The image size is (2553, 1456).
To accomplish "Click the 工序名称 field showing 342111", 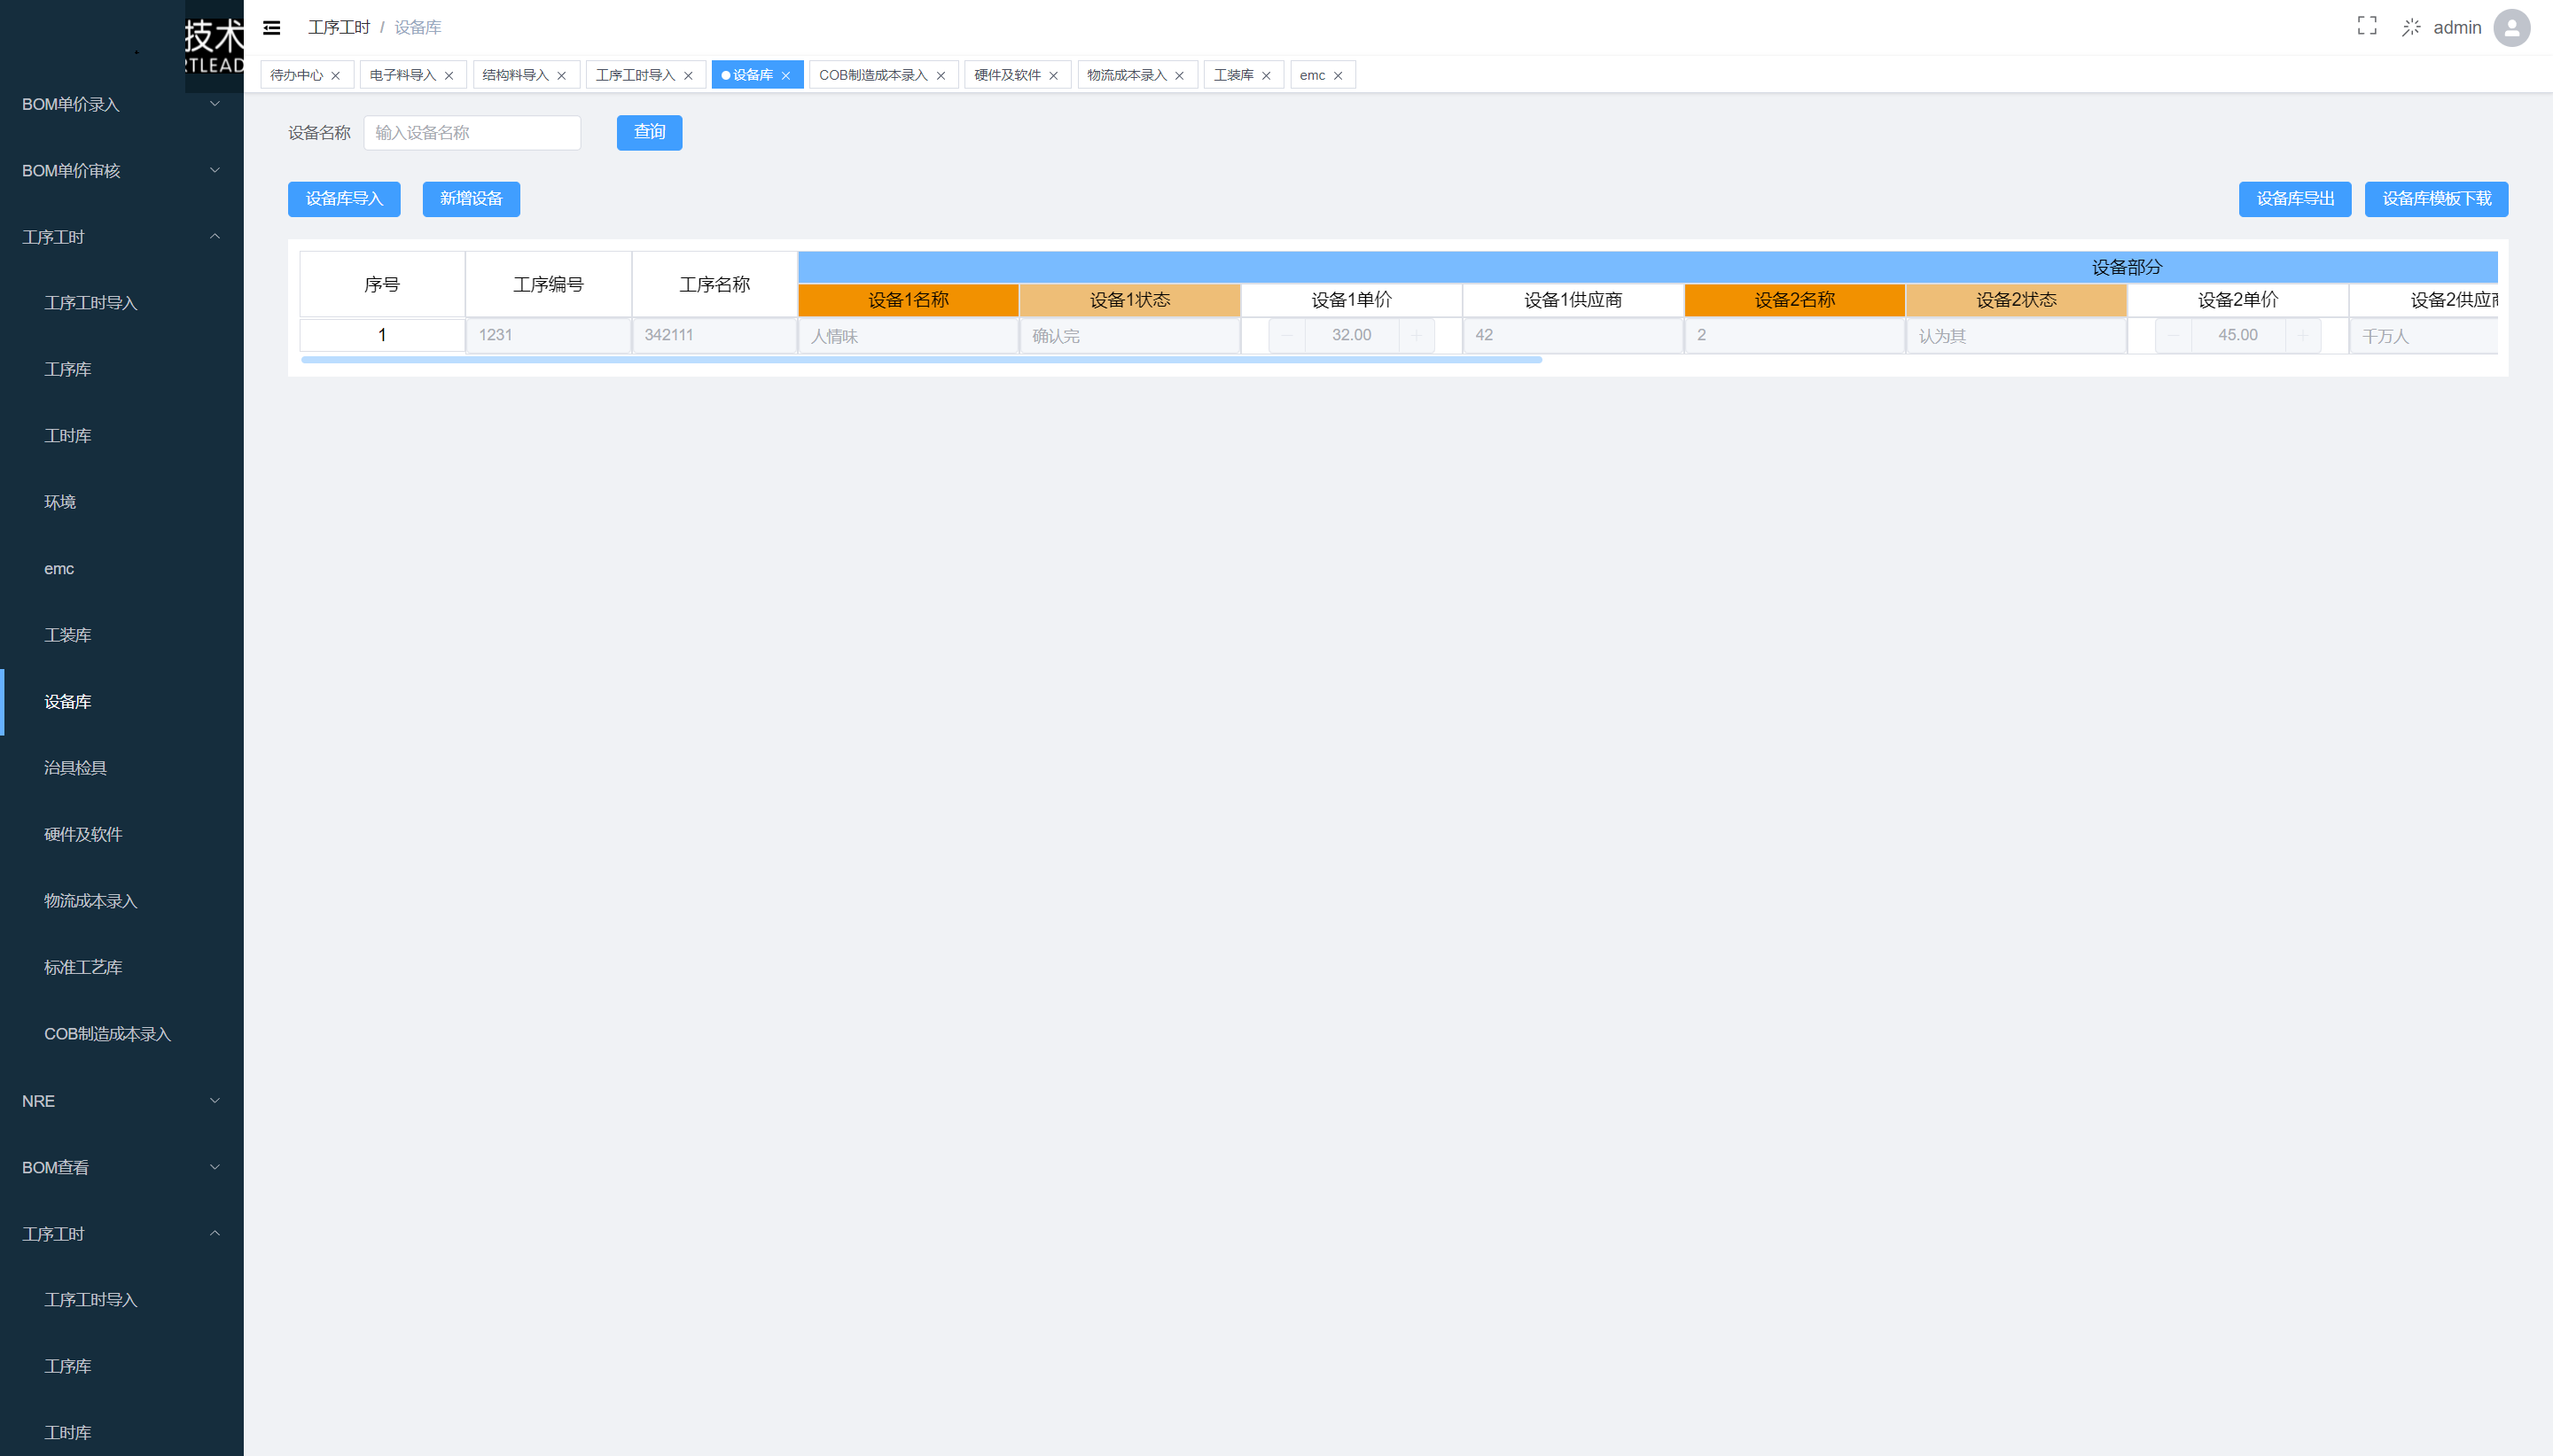I will 714,336.
